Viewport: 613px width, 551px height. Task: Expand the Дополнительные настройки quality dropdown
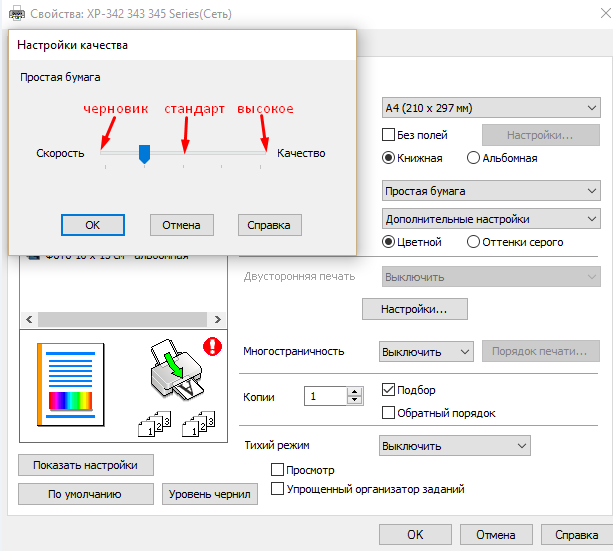(x=489, y=219)
